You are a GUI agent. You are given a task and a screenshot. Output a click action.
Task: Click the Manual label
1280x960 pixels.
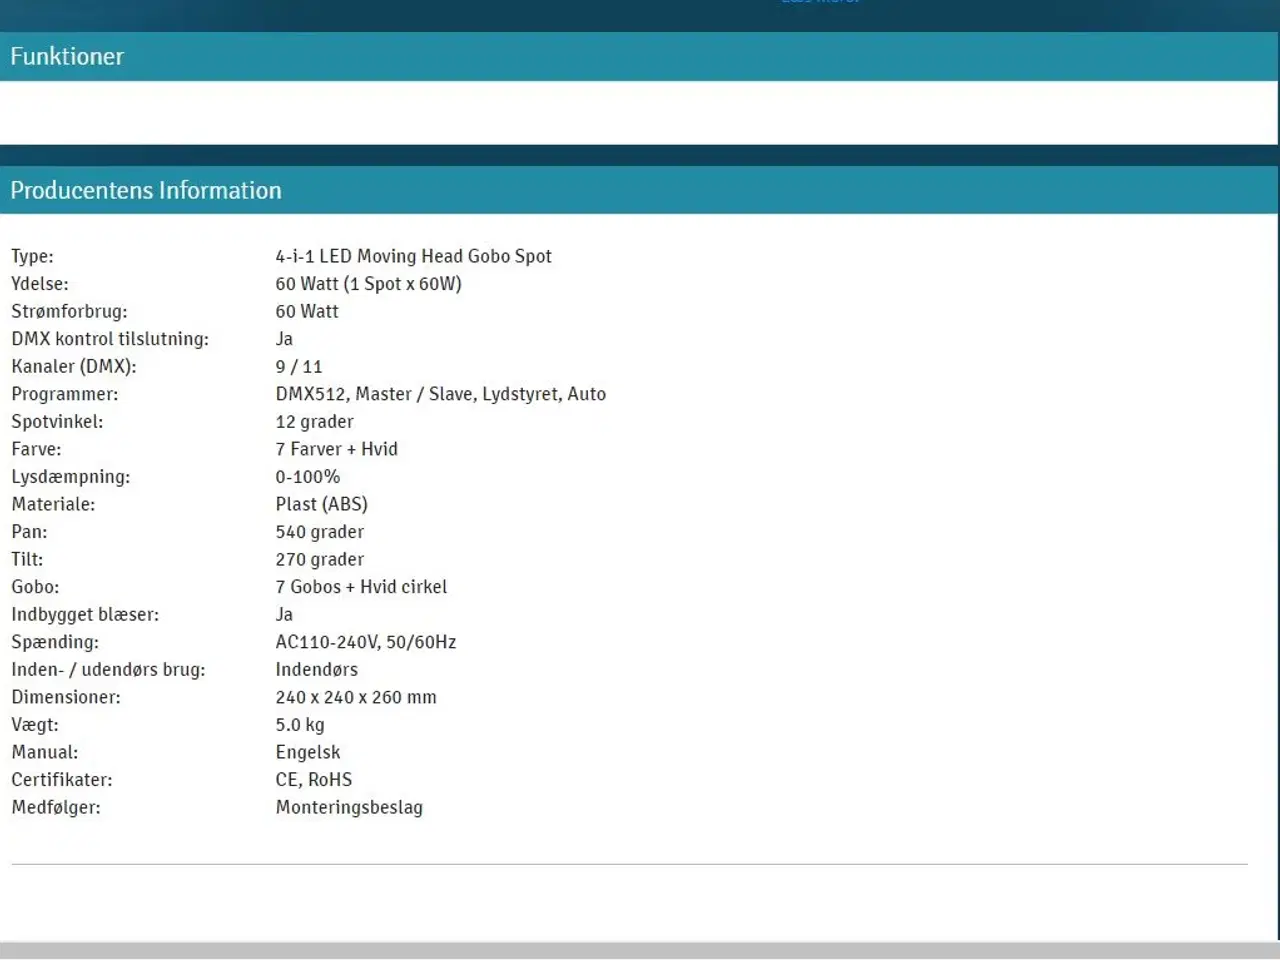tap(44, 752)
